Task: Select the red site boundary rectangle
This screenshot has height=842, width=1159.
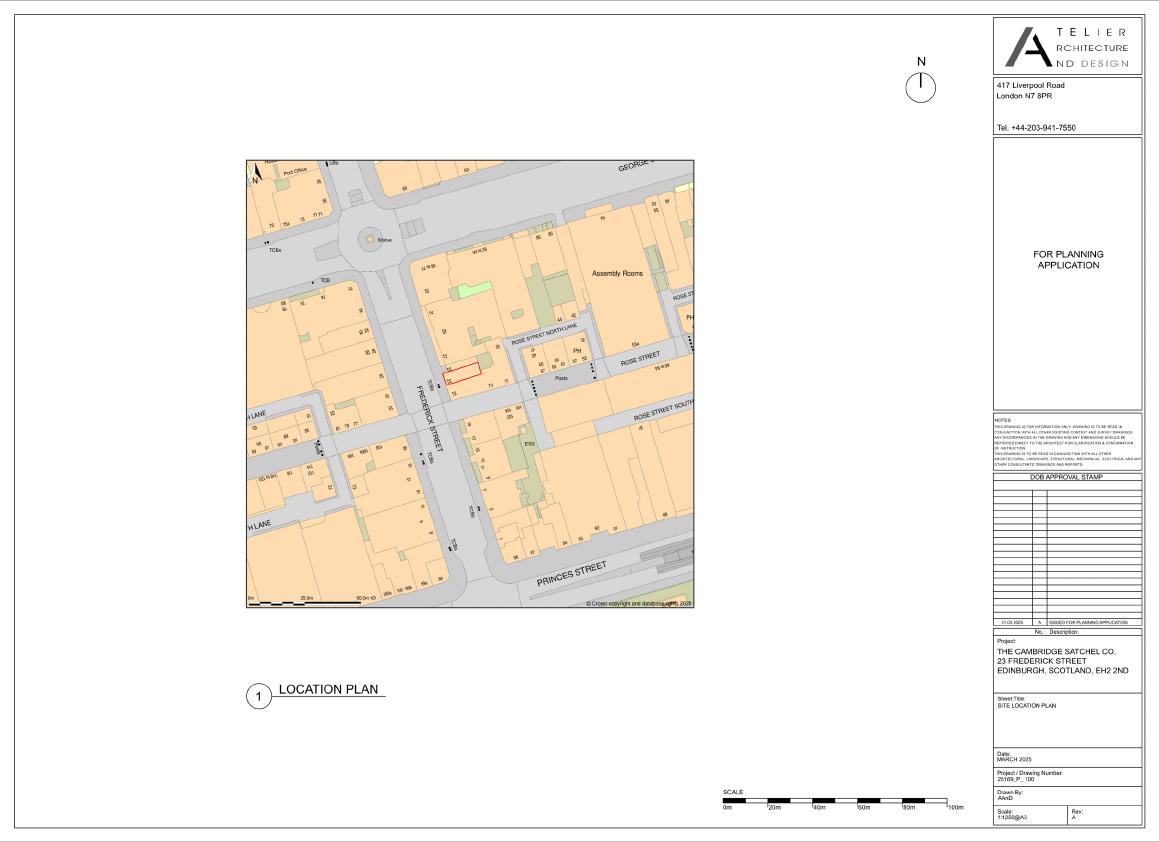Action: (462, 373)
